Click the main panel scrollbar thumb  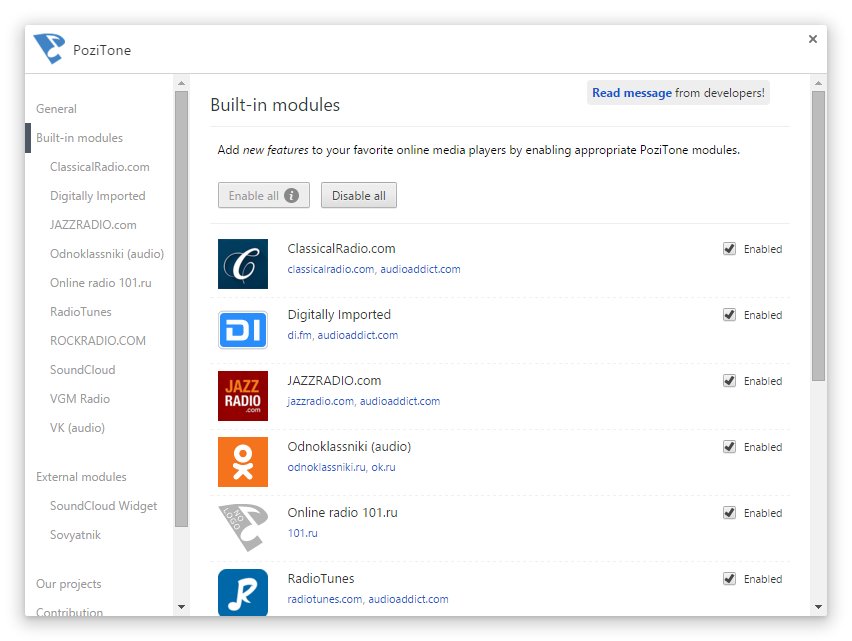(x=818, y=236)
